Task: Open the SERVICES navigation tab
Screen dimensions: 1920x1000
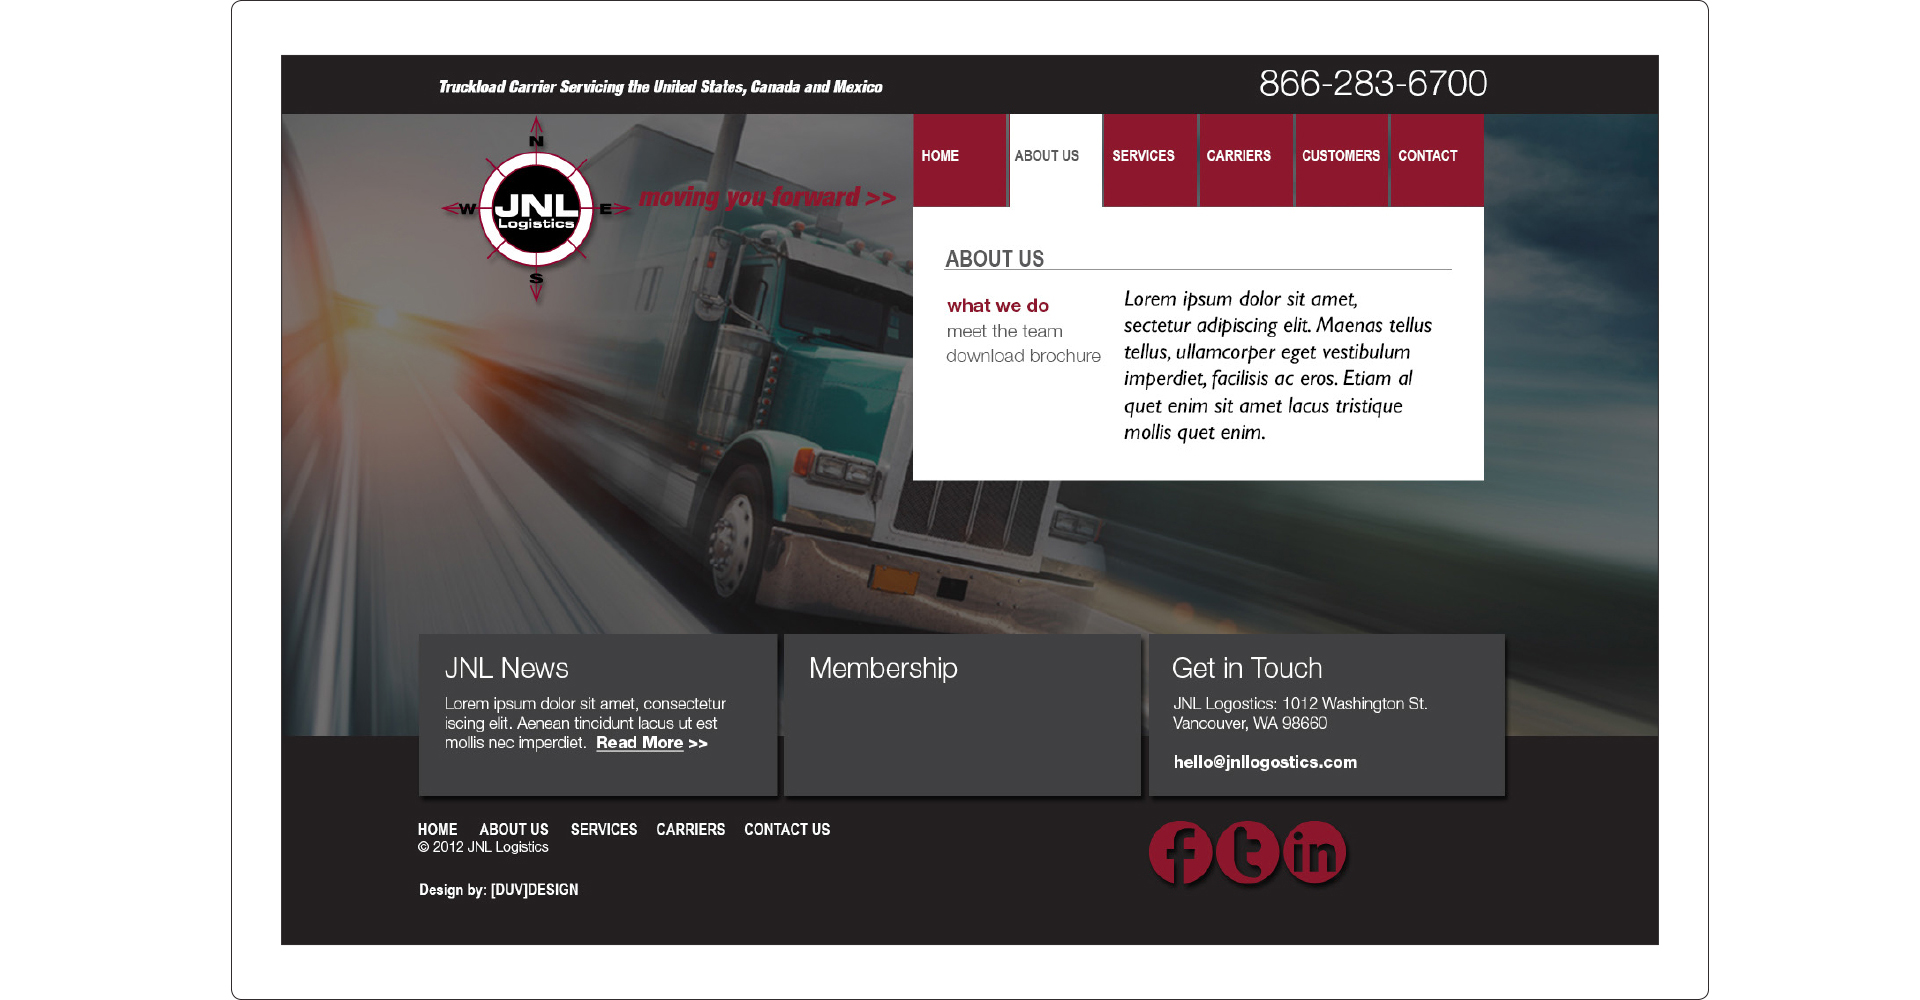Action: (x=1150, y=160)
